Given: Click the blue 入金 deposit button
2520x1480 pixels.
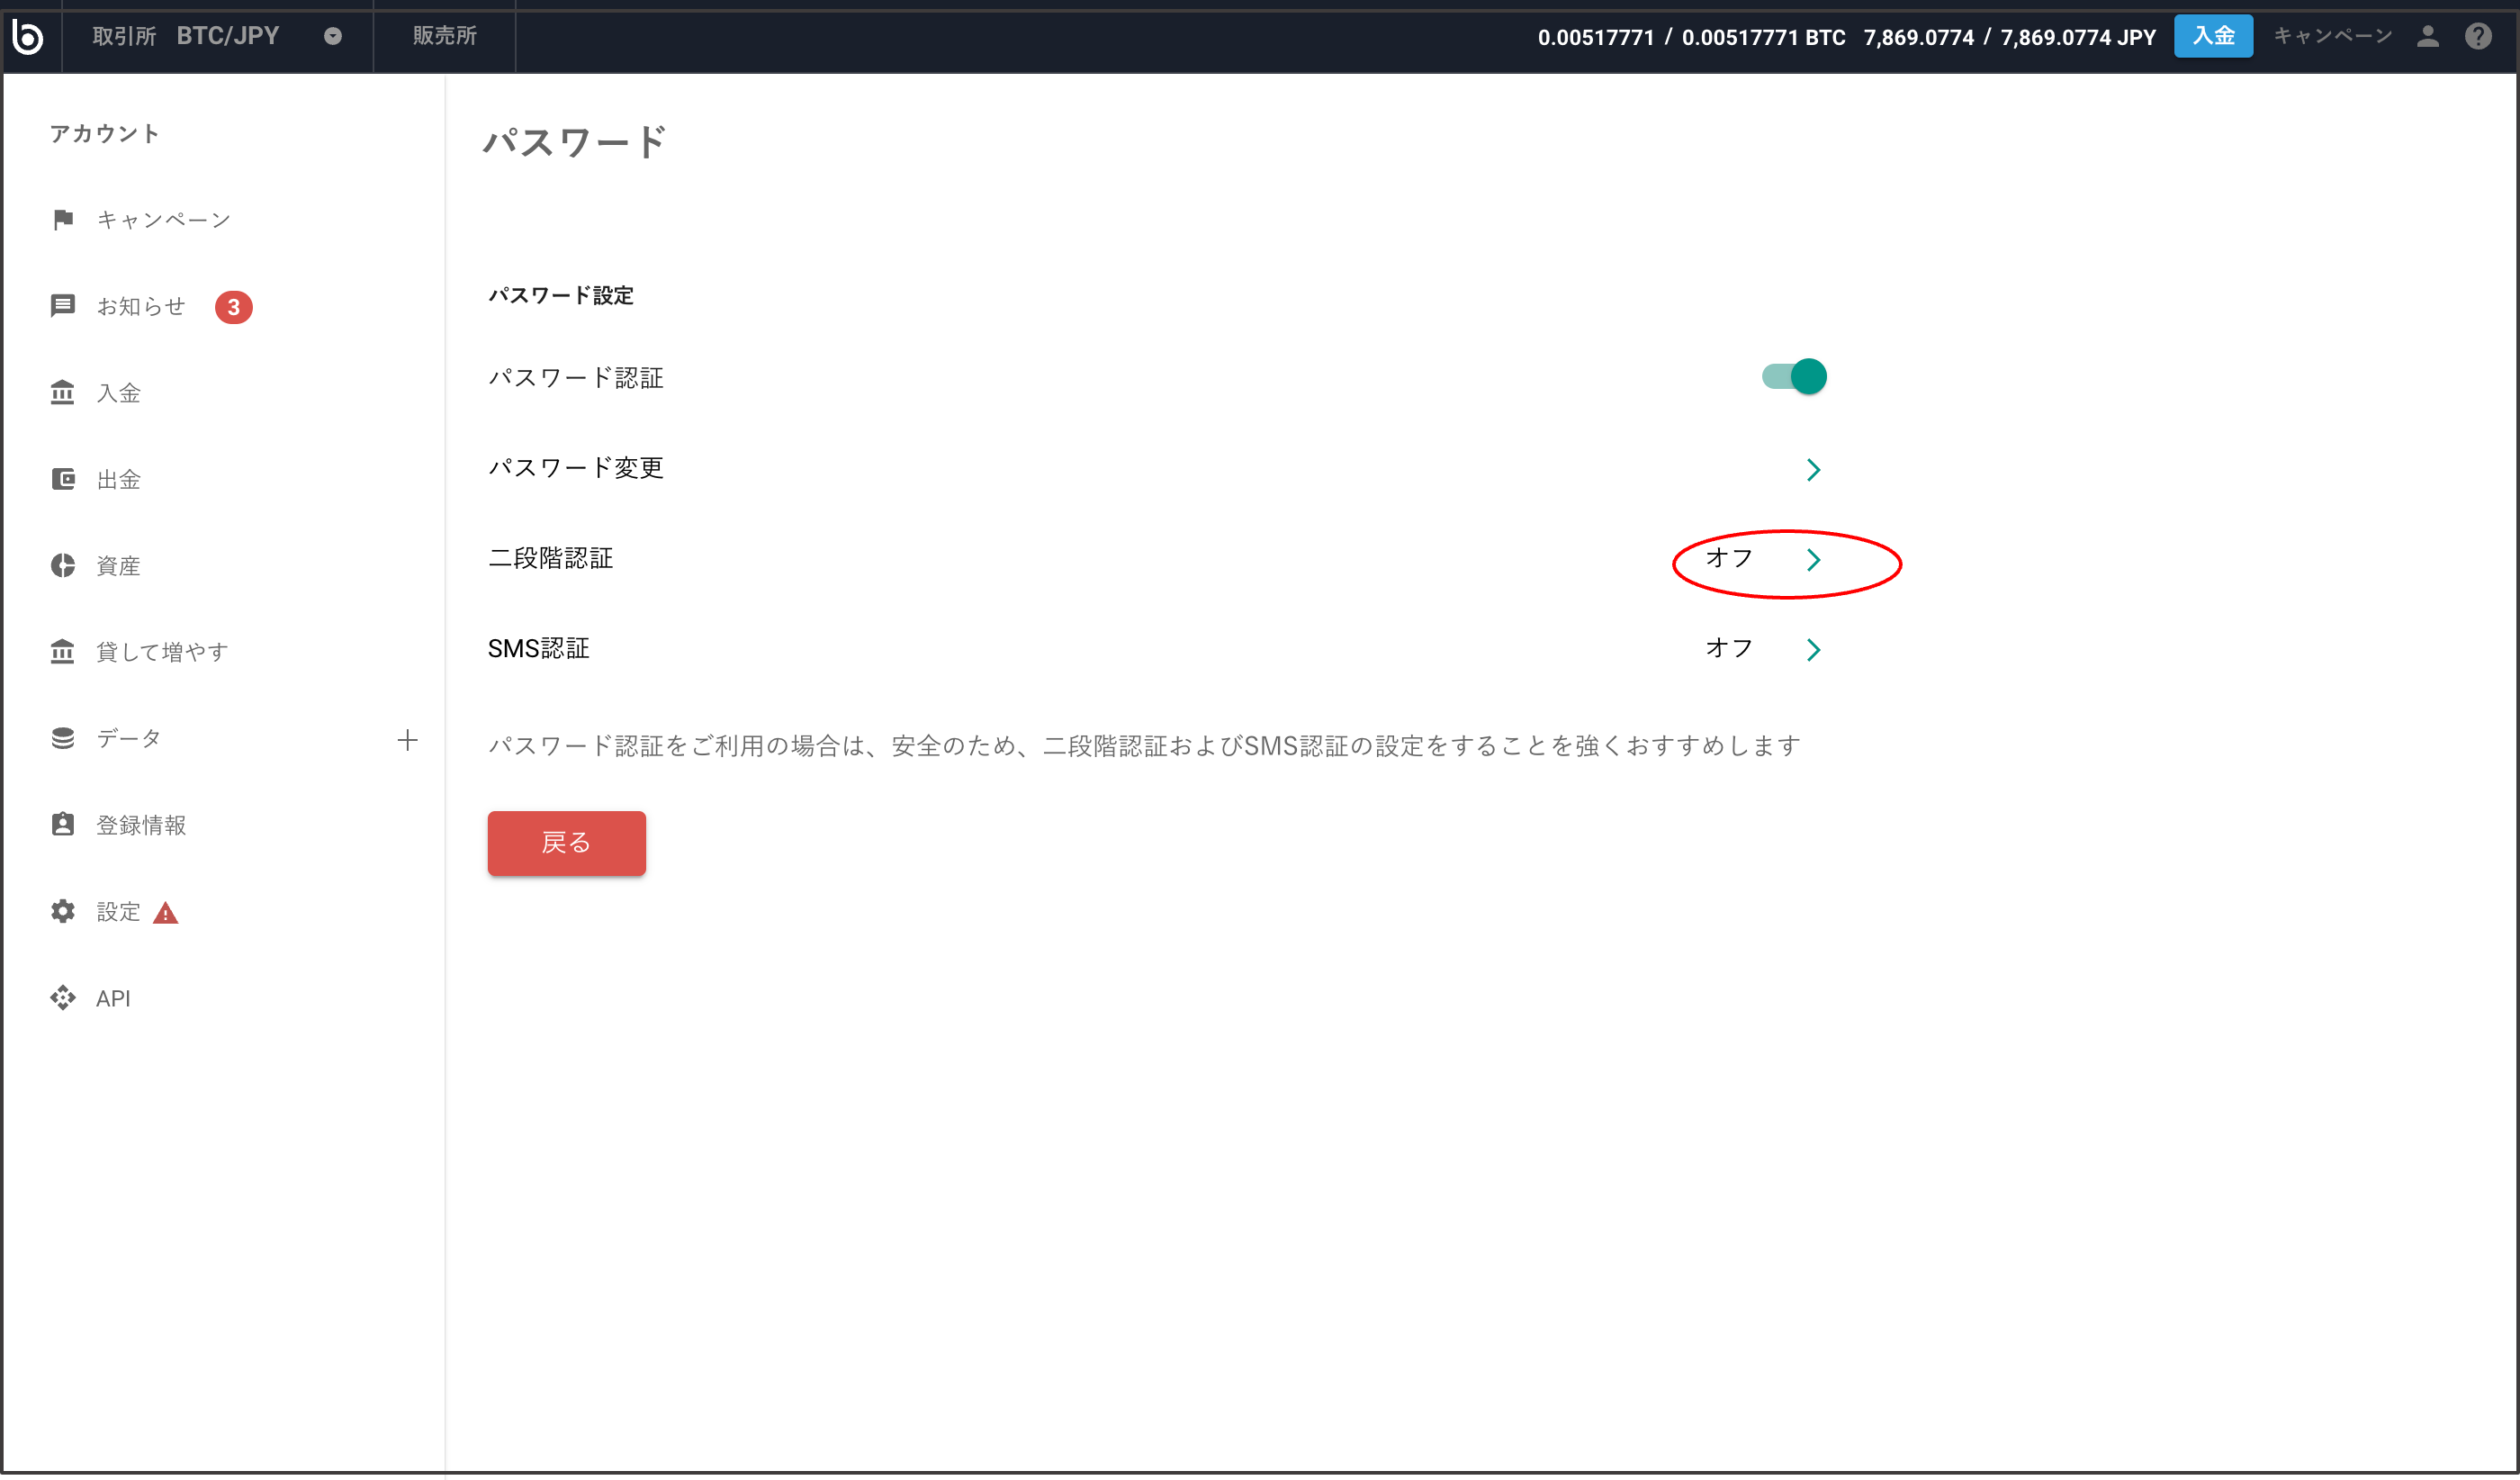Looking at the screenshot, I should [2213, 37].
